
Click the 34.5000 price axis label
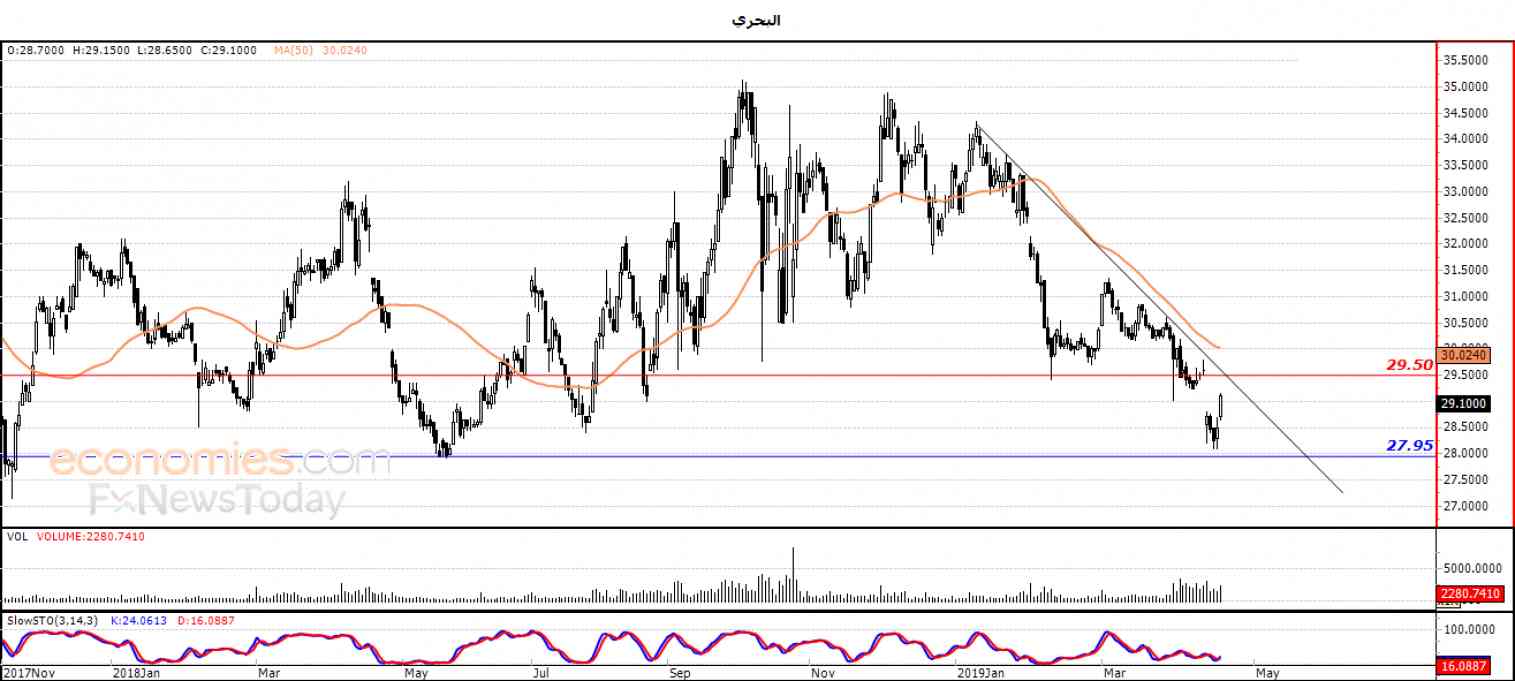coord(1466,113)
